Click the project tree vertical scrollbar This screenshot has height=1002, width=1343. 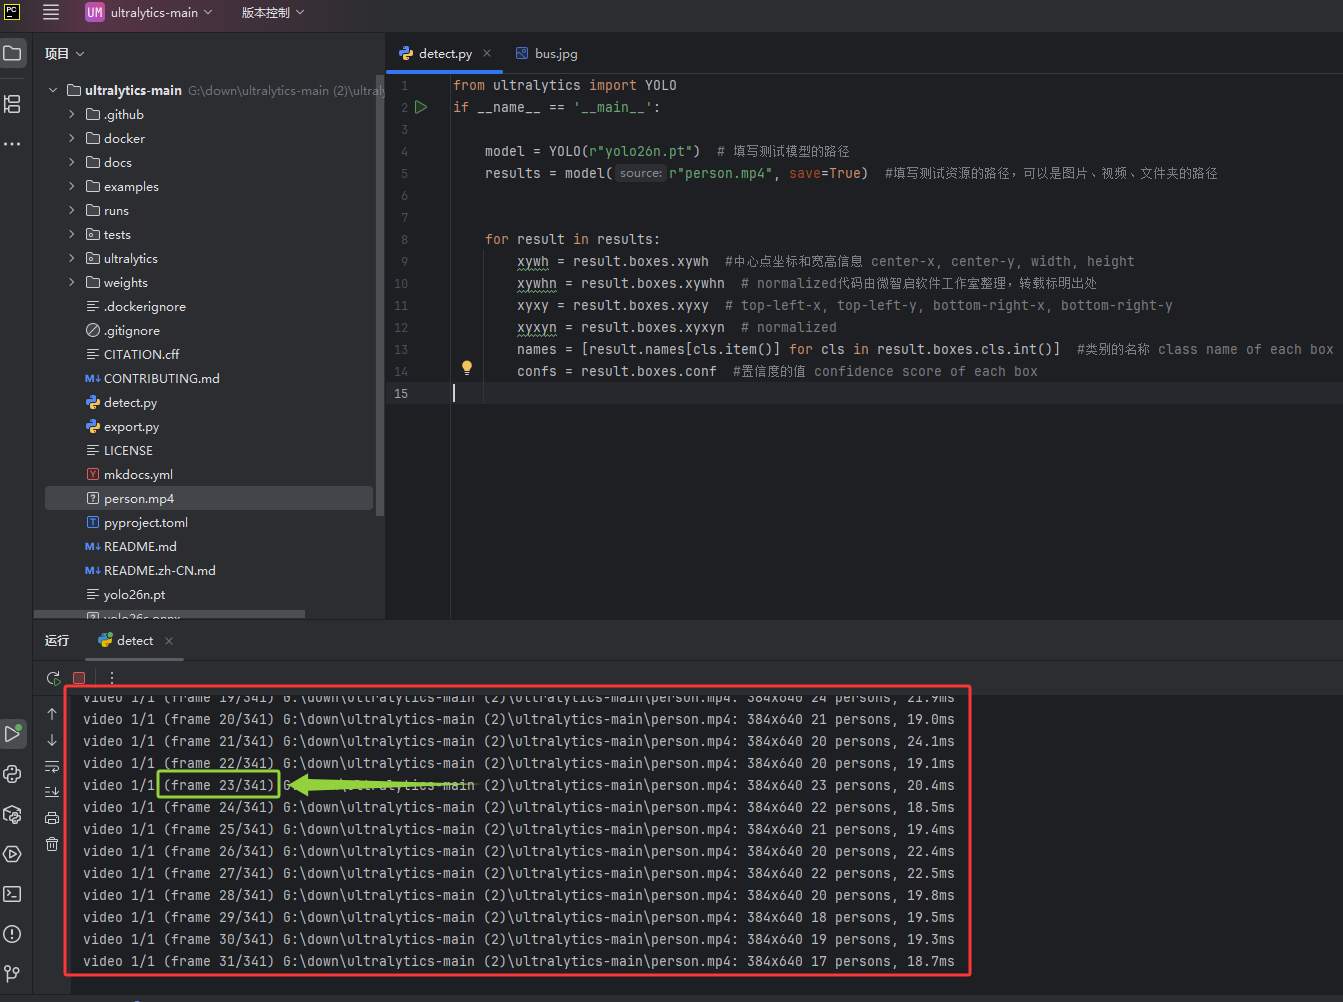380,295
